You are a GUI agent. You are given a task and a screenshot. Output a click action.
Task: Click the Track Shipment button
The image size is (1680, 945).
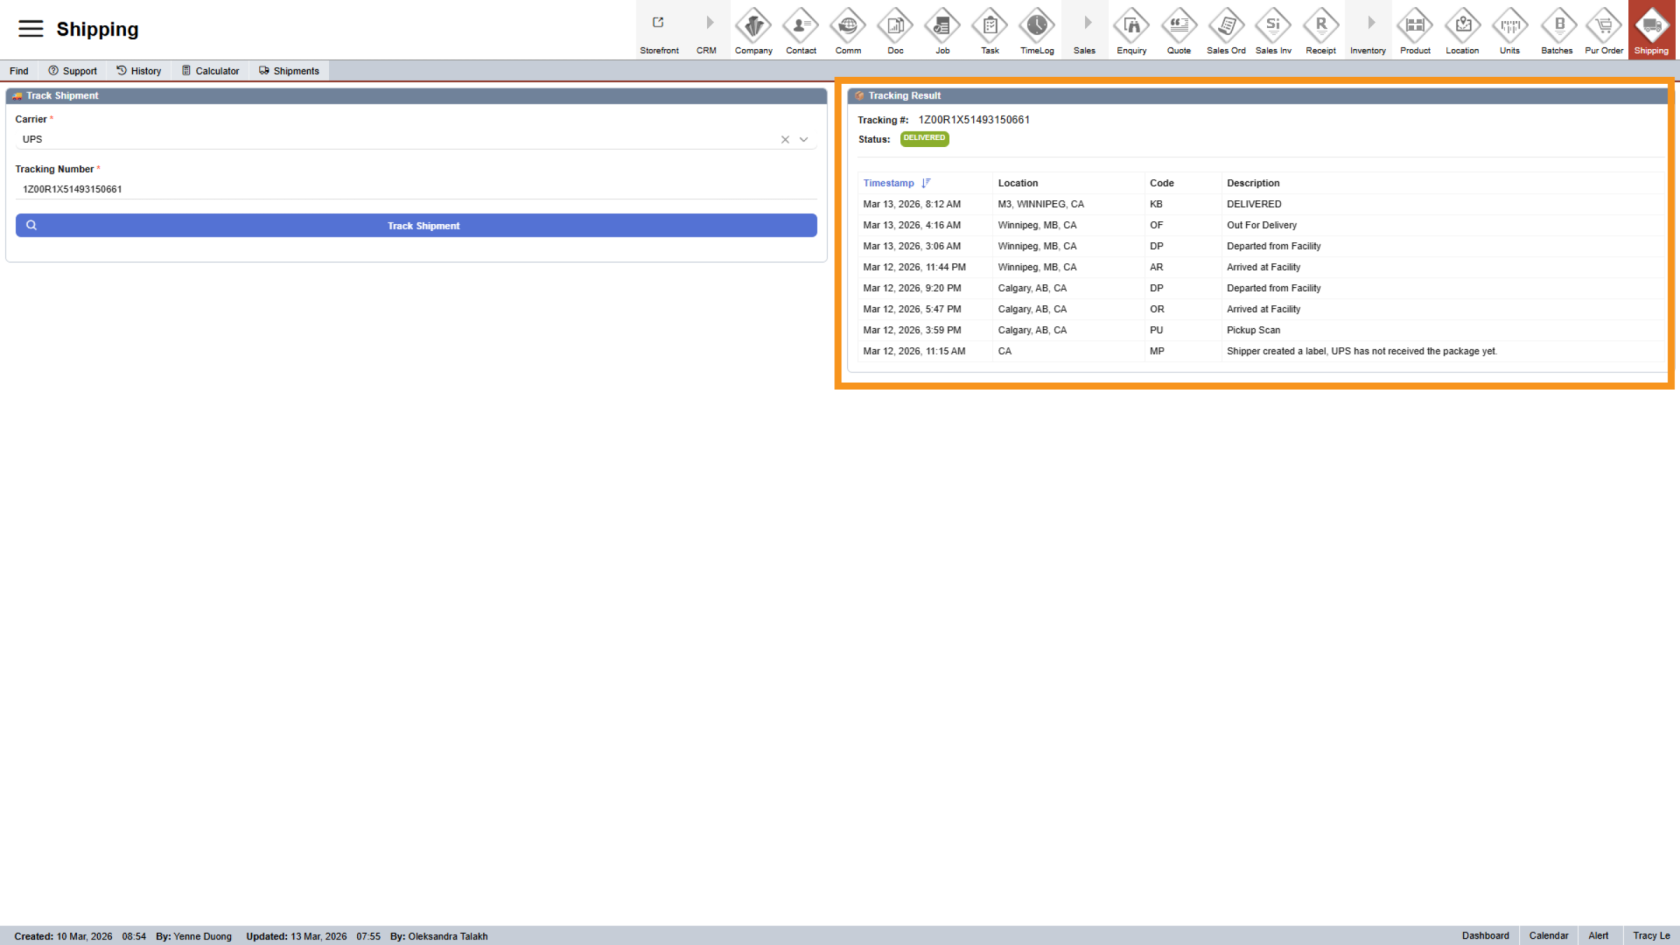416,226
